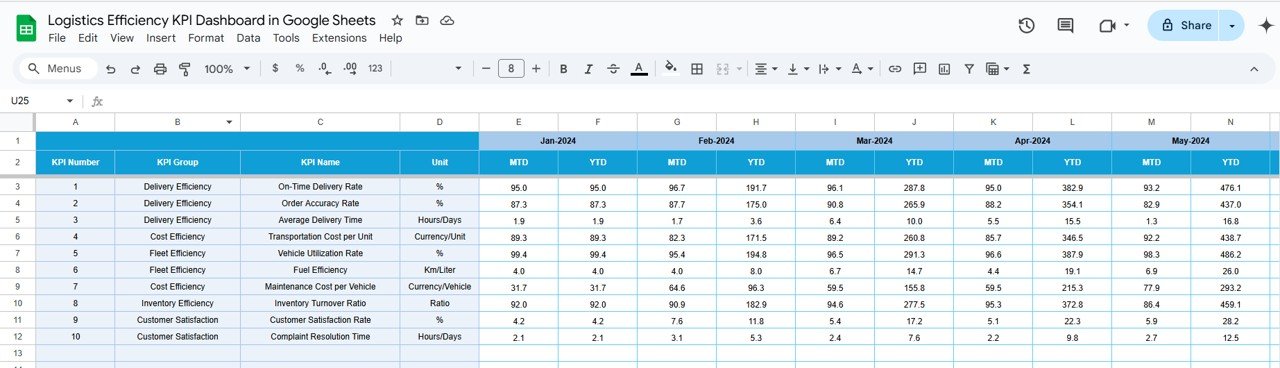Open the Tools menu
Screen dimensions: 1280x368
tap(286, 38)
